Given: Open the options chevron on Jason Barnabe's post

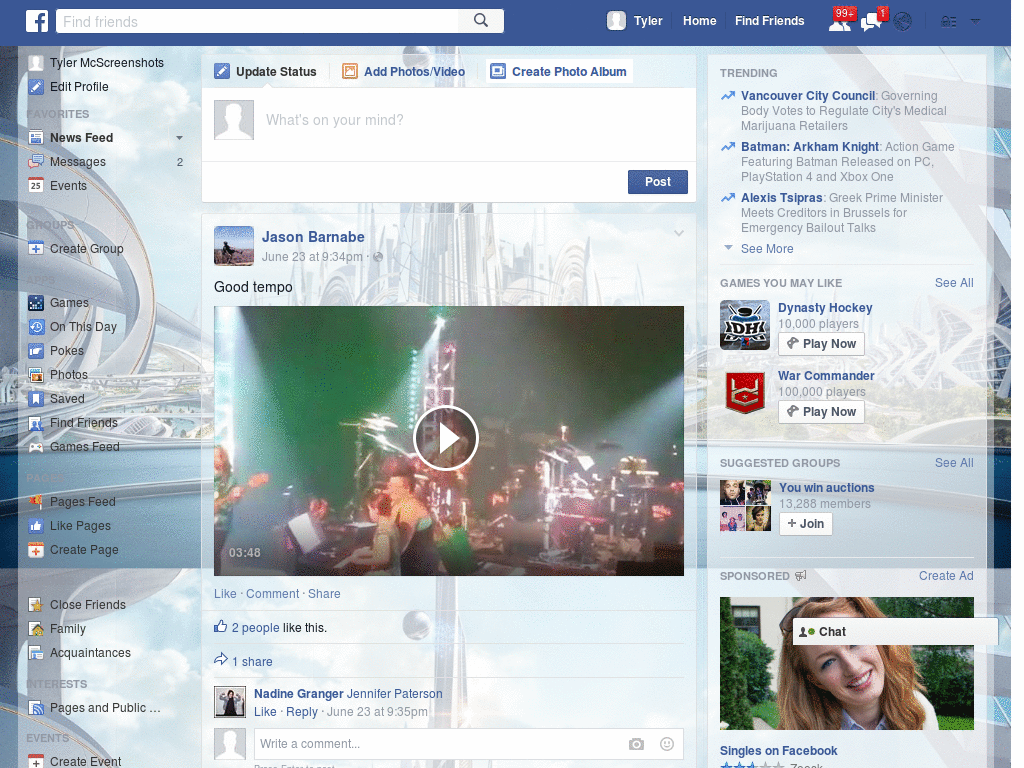Looking at the screenshot, I should [679, 233].
